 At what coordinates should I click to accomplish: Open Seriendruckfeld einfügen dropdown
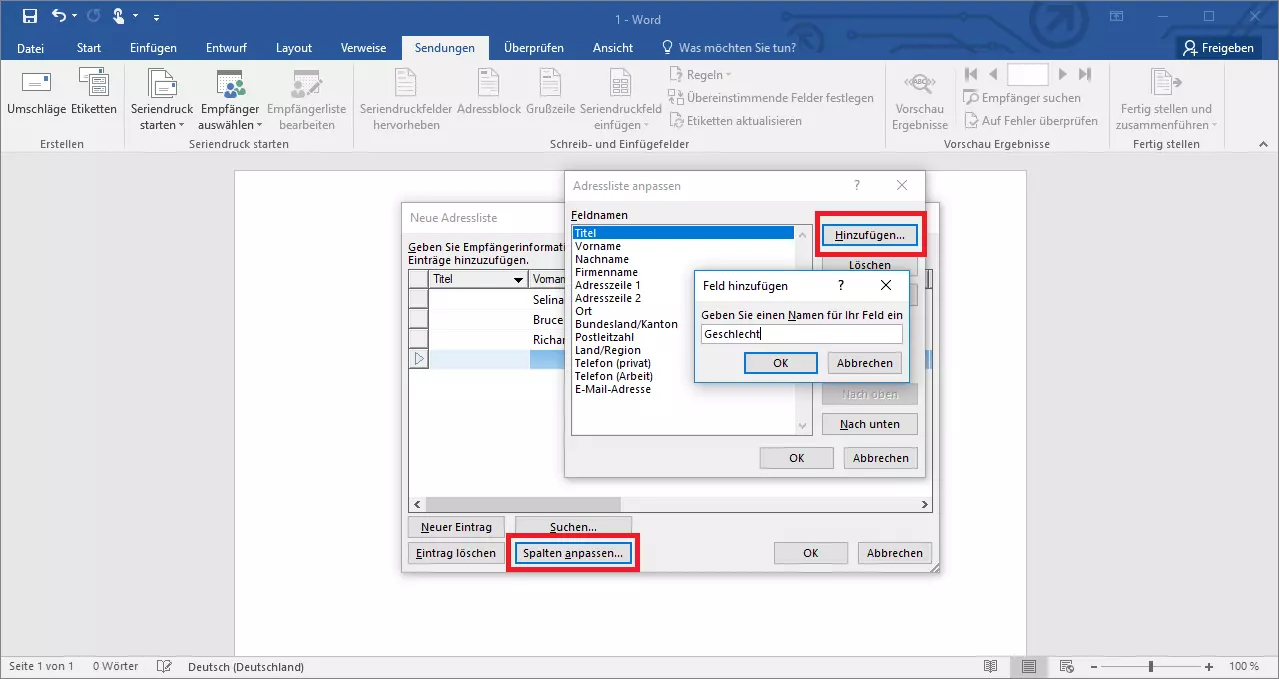click(x=620, y=101)
